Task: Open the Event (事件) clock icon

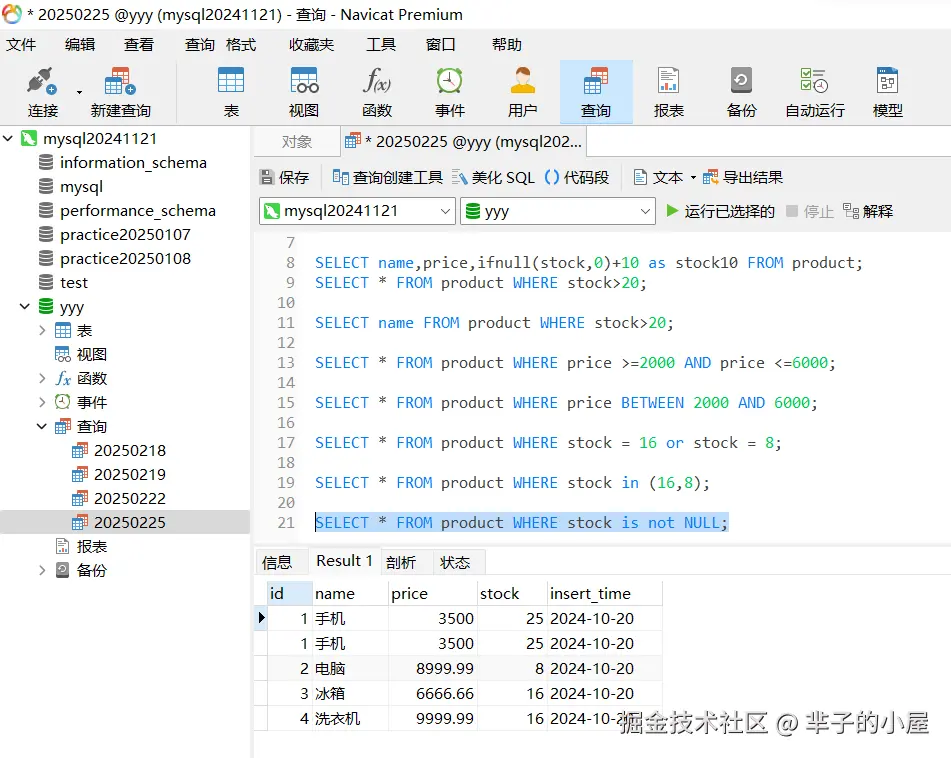Action: pyautogui.click(x=449, y=81)
